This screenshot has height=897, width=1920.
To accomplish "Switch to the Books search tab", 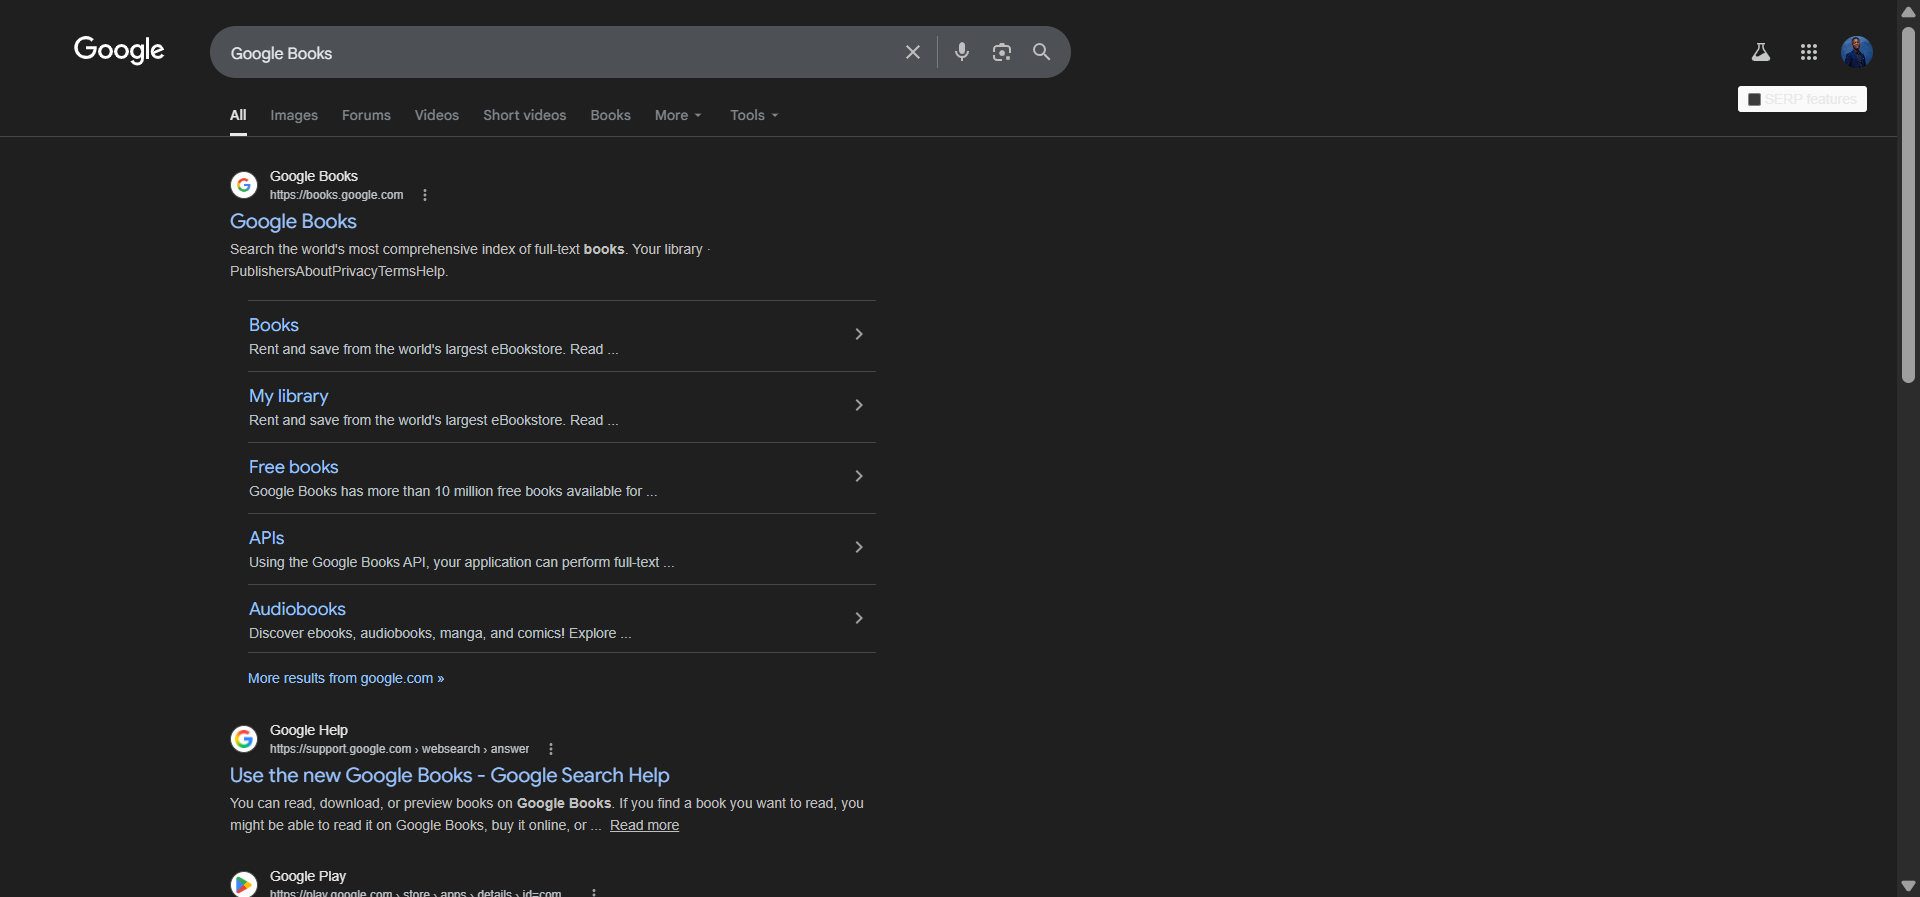I will click(610, 115).
